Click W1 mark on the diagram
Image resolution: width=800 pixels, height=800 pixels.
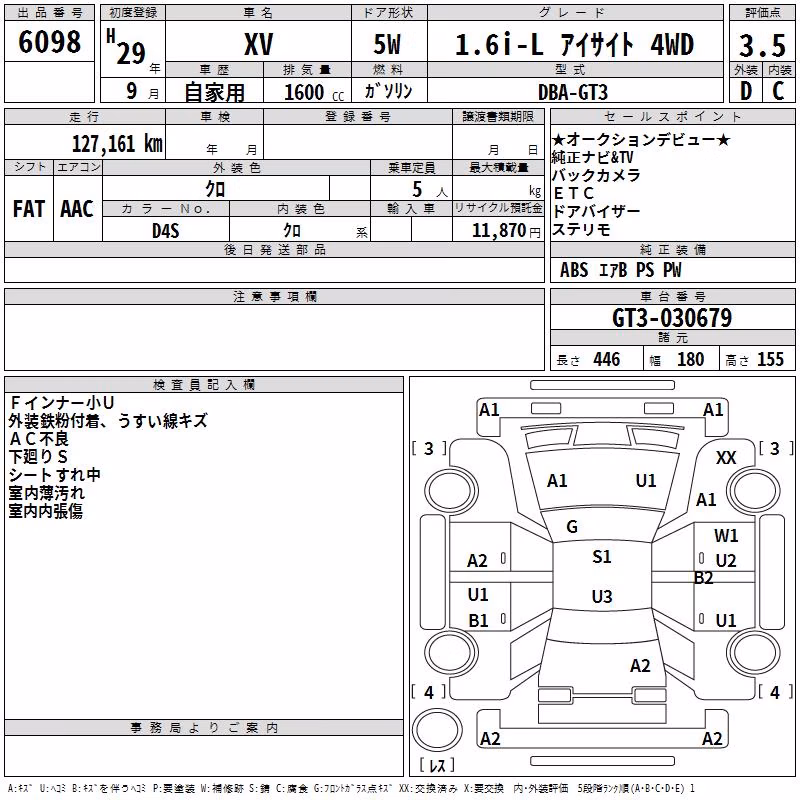coord(726,536)
